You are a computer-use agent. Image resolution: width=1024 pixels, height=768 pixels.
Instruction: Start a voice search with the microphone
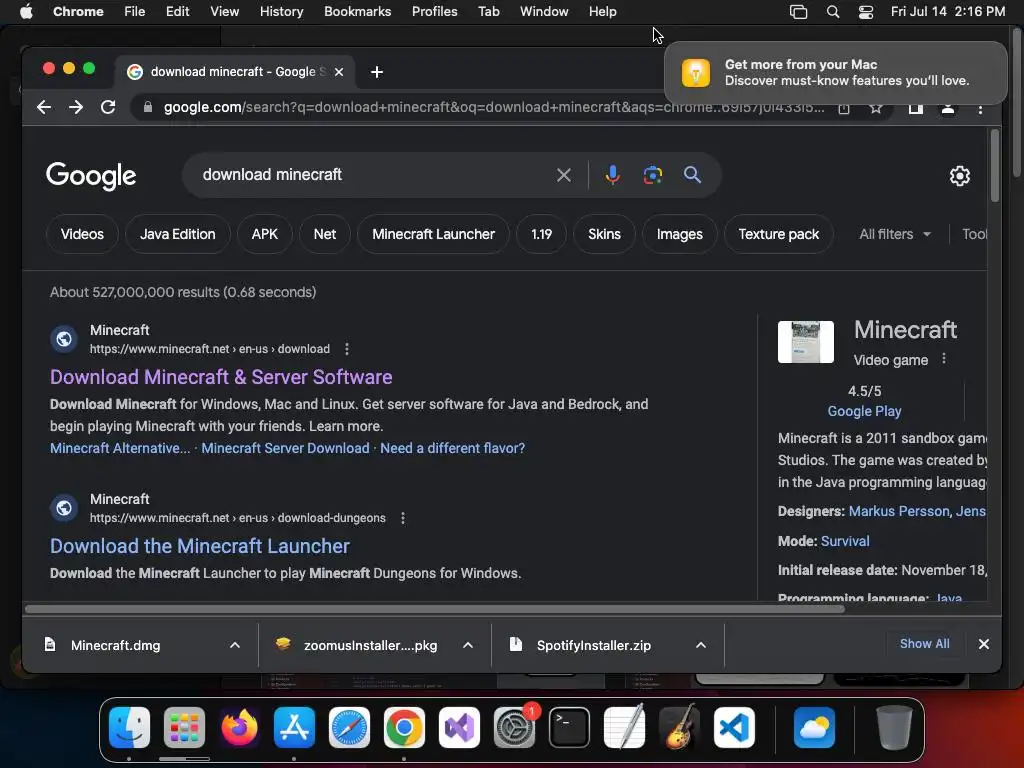[x=613, y=175]
